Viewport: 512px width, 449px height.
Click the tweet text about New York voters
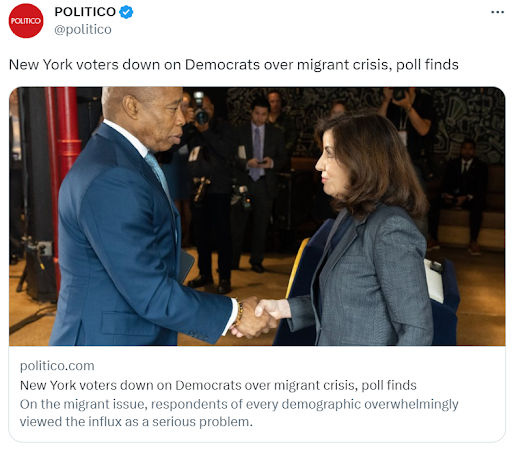click(234, 65)
